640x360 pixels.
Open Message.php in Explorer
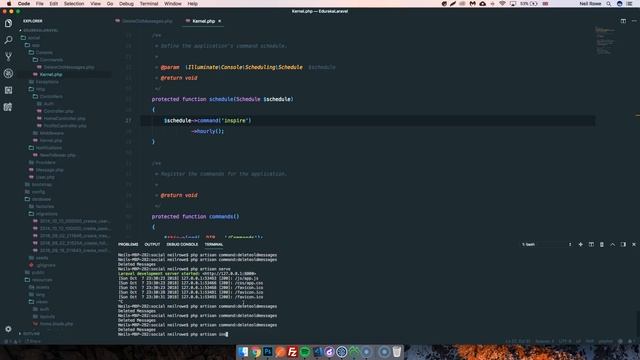click(x=49, y=170)
